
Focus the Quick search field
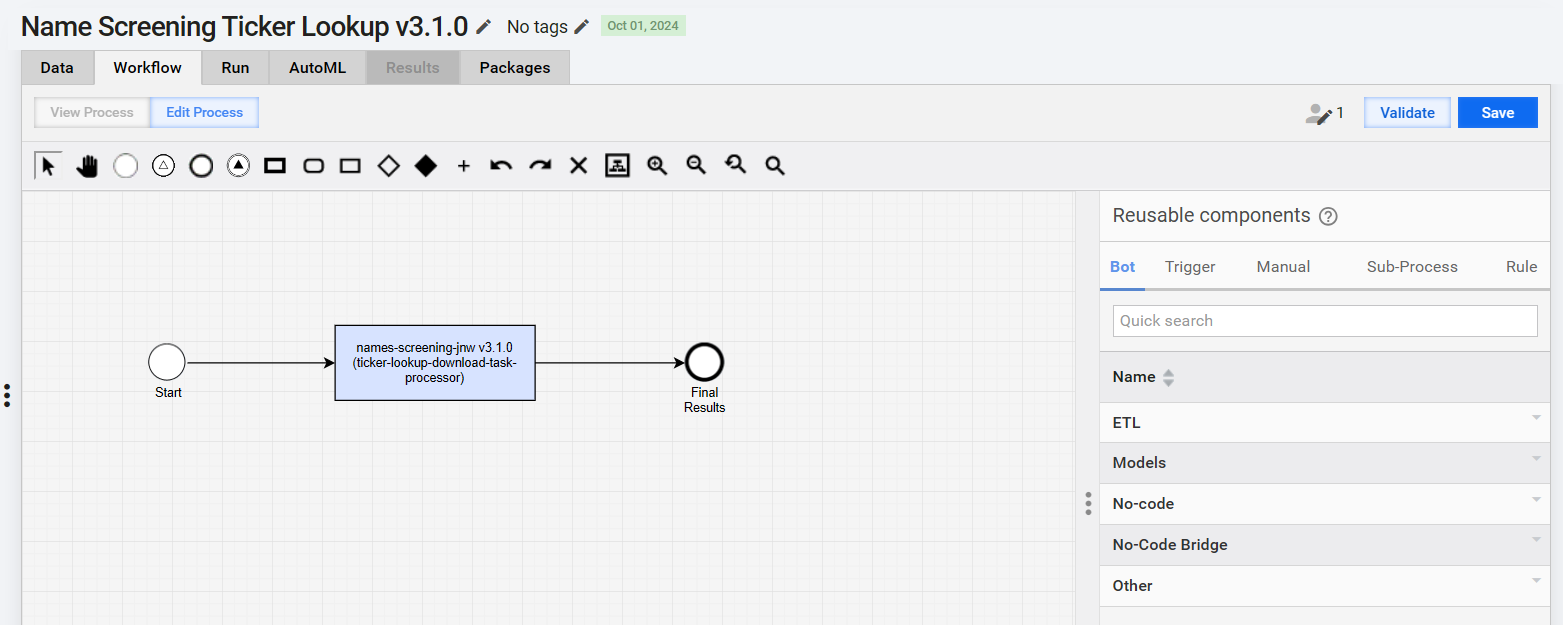coord(1325,321)
